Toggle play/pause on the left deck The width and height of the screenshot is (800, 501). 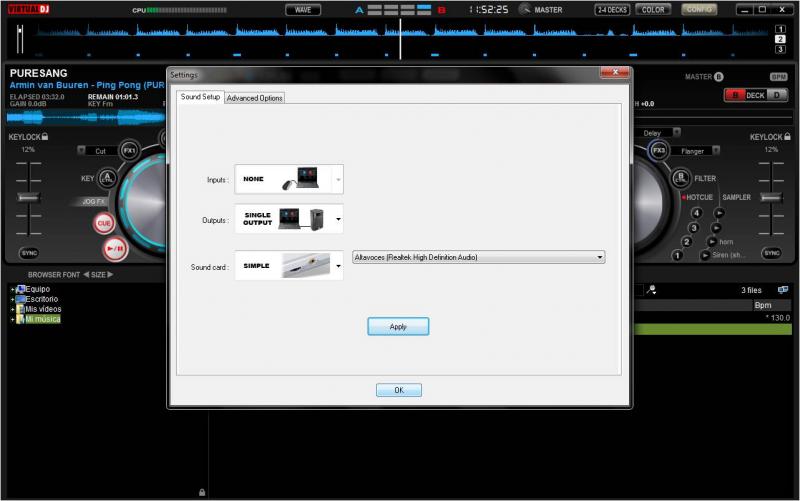(115, 249)
